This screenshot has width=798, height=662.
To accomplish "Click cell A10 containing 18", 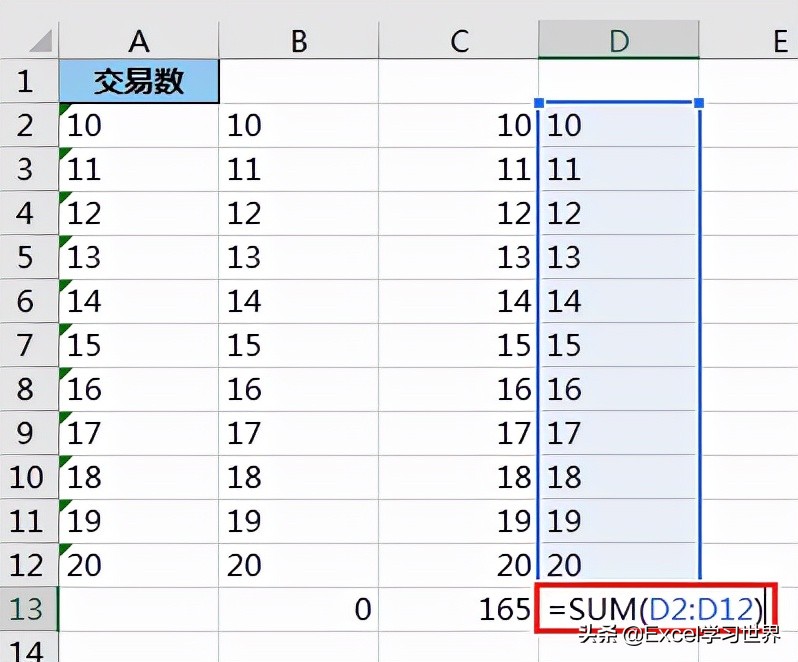I will pos(139,477).
